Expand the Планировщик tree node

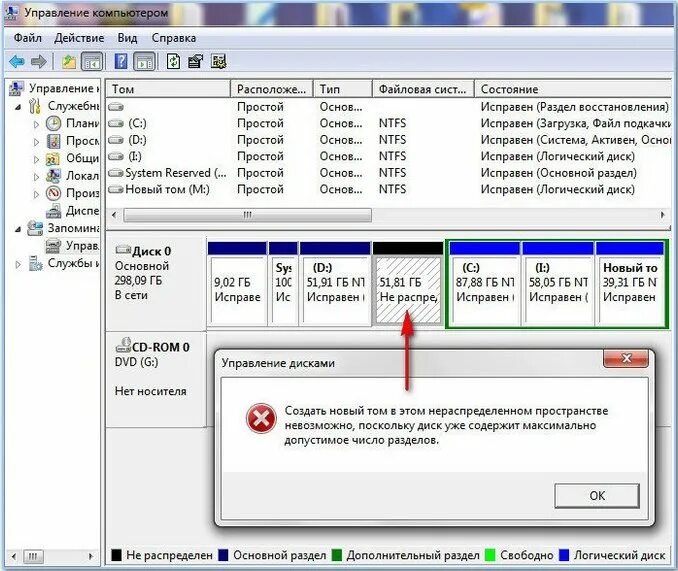[x=36, y=124]
